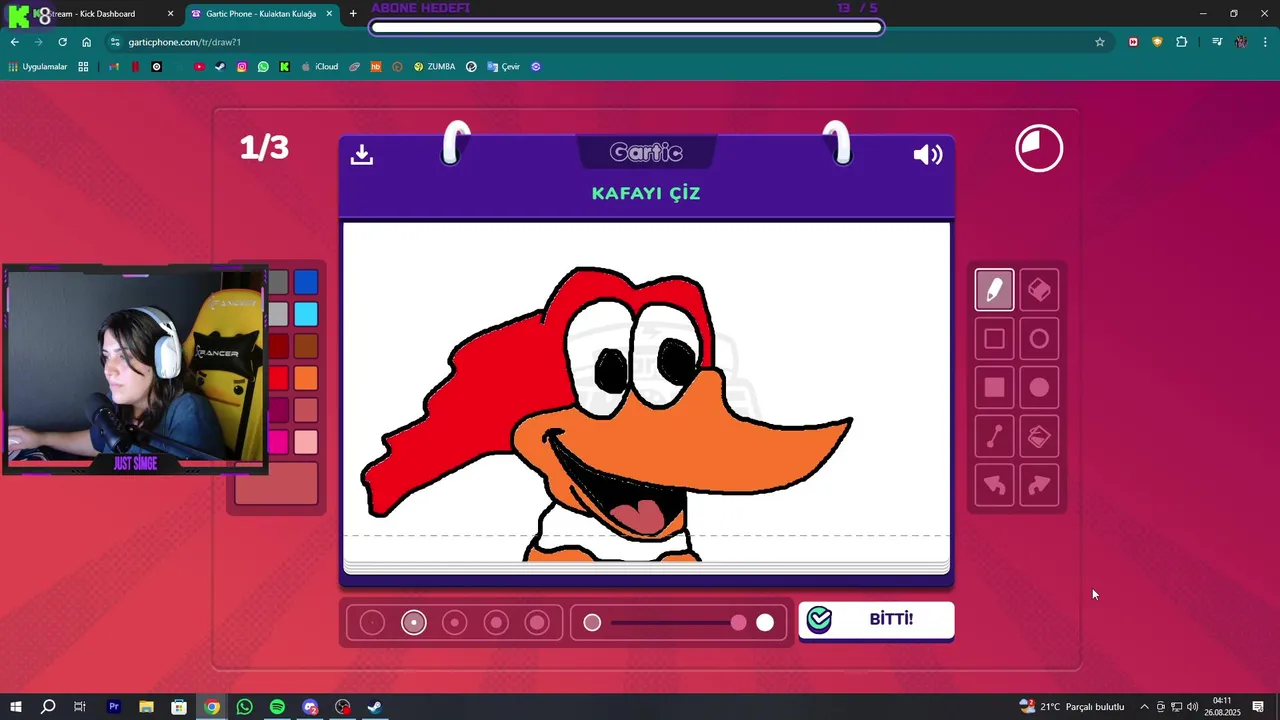Adjust the opacity slider handle
Viewport: 1280px width, 720px height.
click(x=738, y=623)
